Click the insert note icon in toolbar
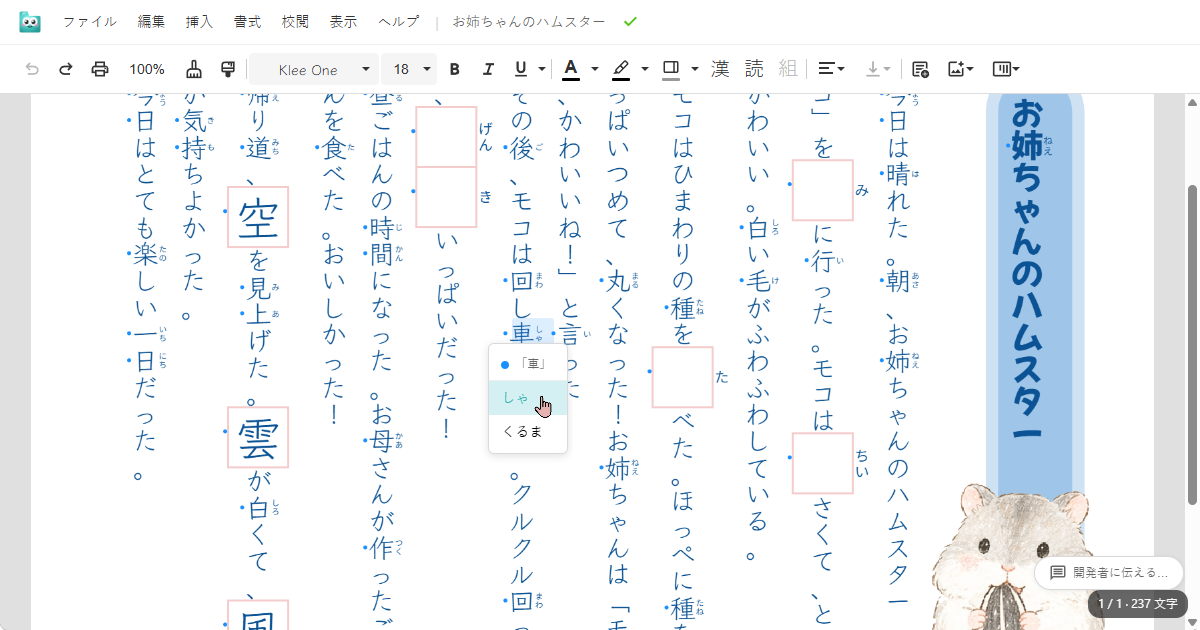Image resolution: width=1200 pixels, height=630 pixels. tap(921, 69)
